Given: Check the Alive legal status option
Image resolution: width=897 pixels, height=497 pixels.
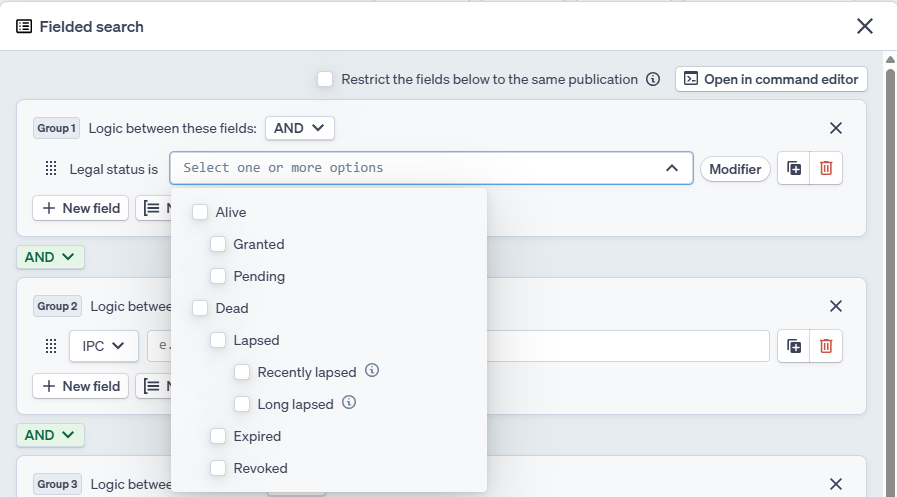Looking at the screenshot, I should pos(200,212).
